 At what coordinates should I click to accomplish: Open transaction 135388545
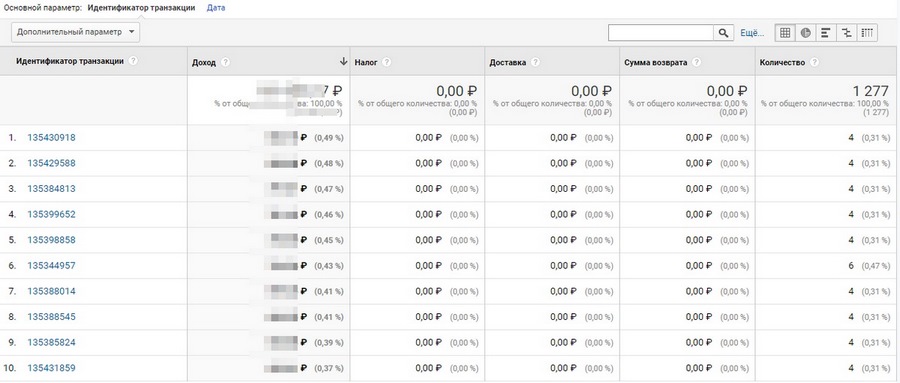[51, 317]
